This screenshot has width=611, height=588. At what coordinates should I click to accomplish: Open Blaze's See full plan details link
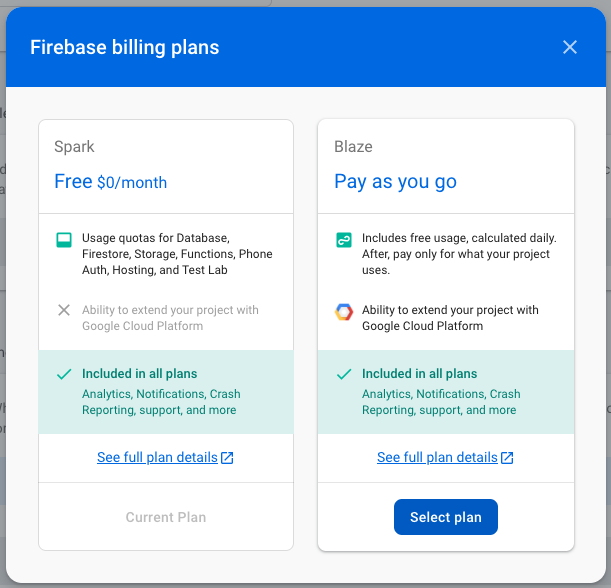[437, 457]
